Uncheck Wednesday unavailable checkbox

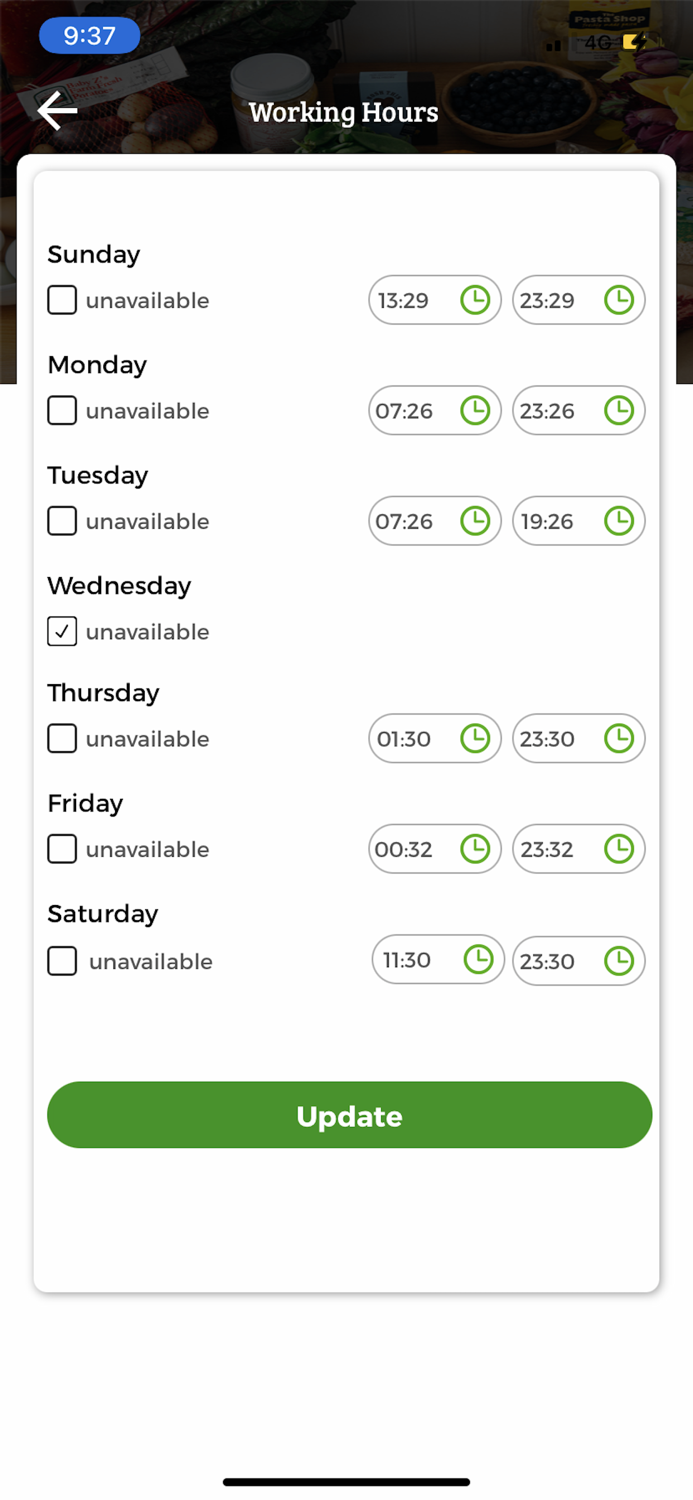62,631
